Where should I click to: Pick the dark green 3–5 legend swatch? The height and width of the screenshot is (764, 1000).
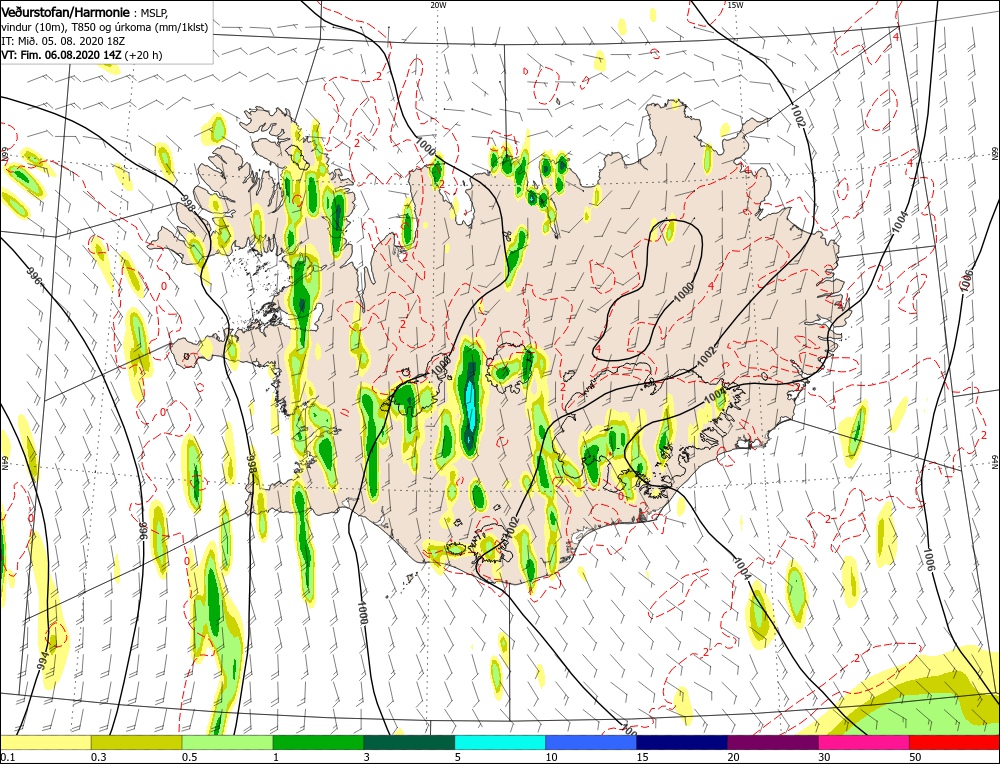[409, 742]
